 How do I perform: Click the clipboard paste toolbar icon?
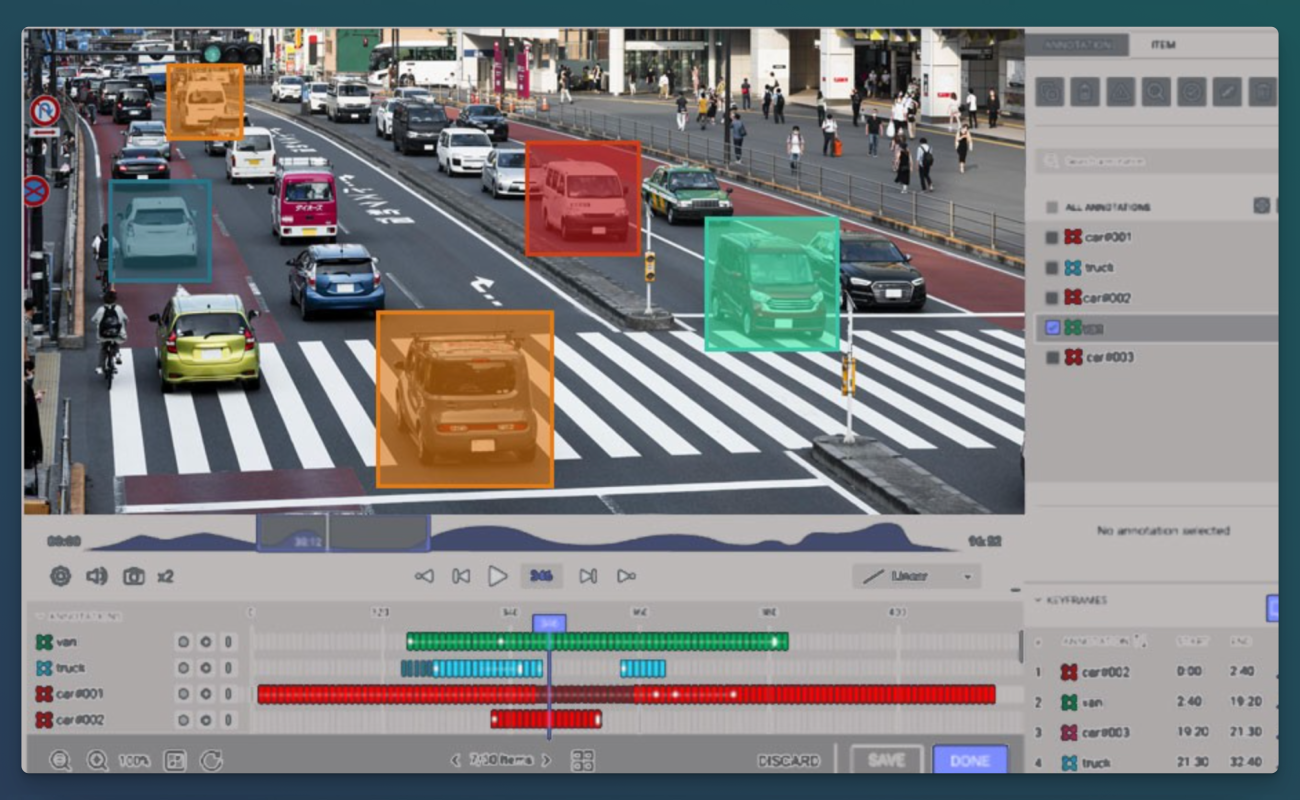tap(1085, 92)
